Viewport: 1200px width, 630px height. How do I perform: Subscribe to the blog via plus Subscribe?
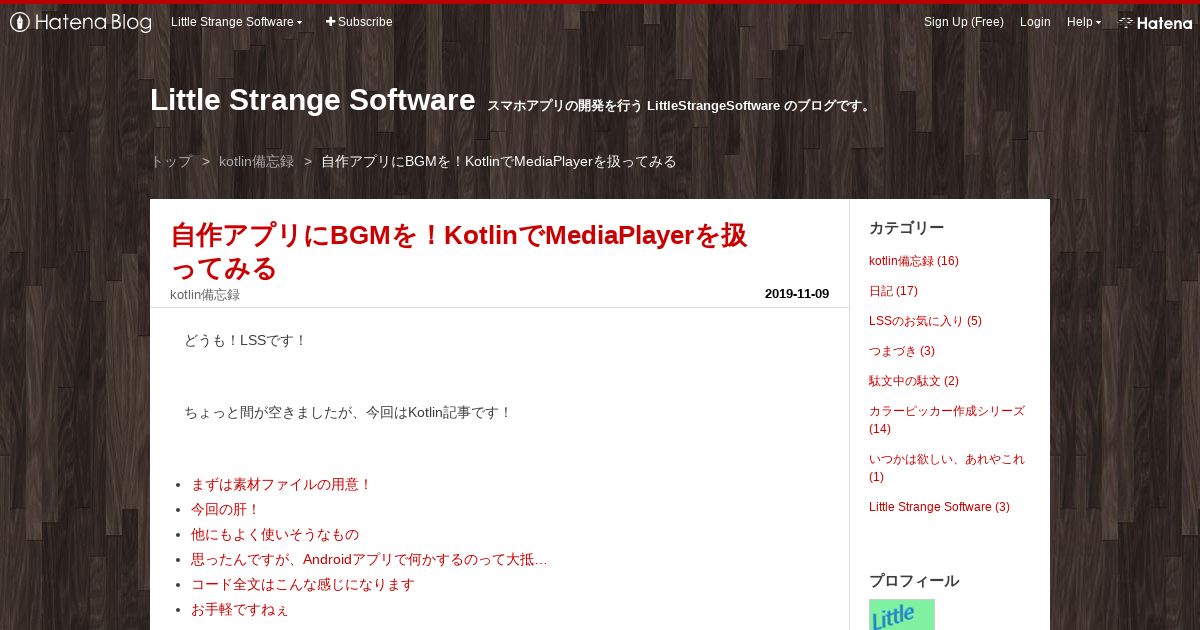[359, 22]
